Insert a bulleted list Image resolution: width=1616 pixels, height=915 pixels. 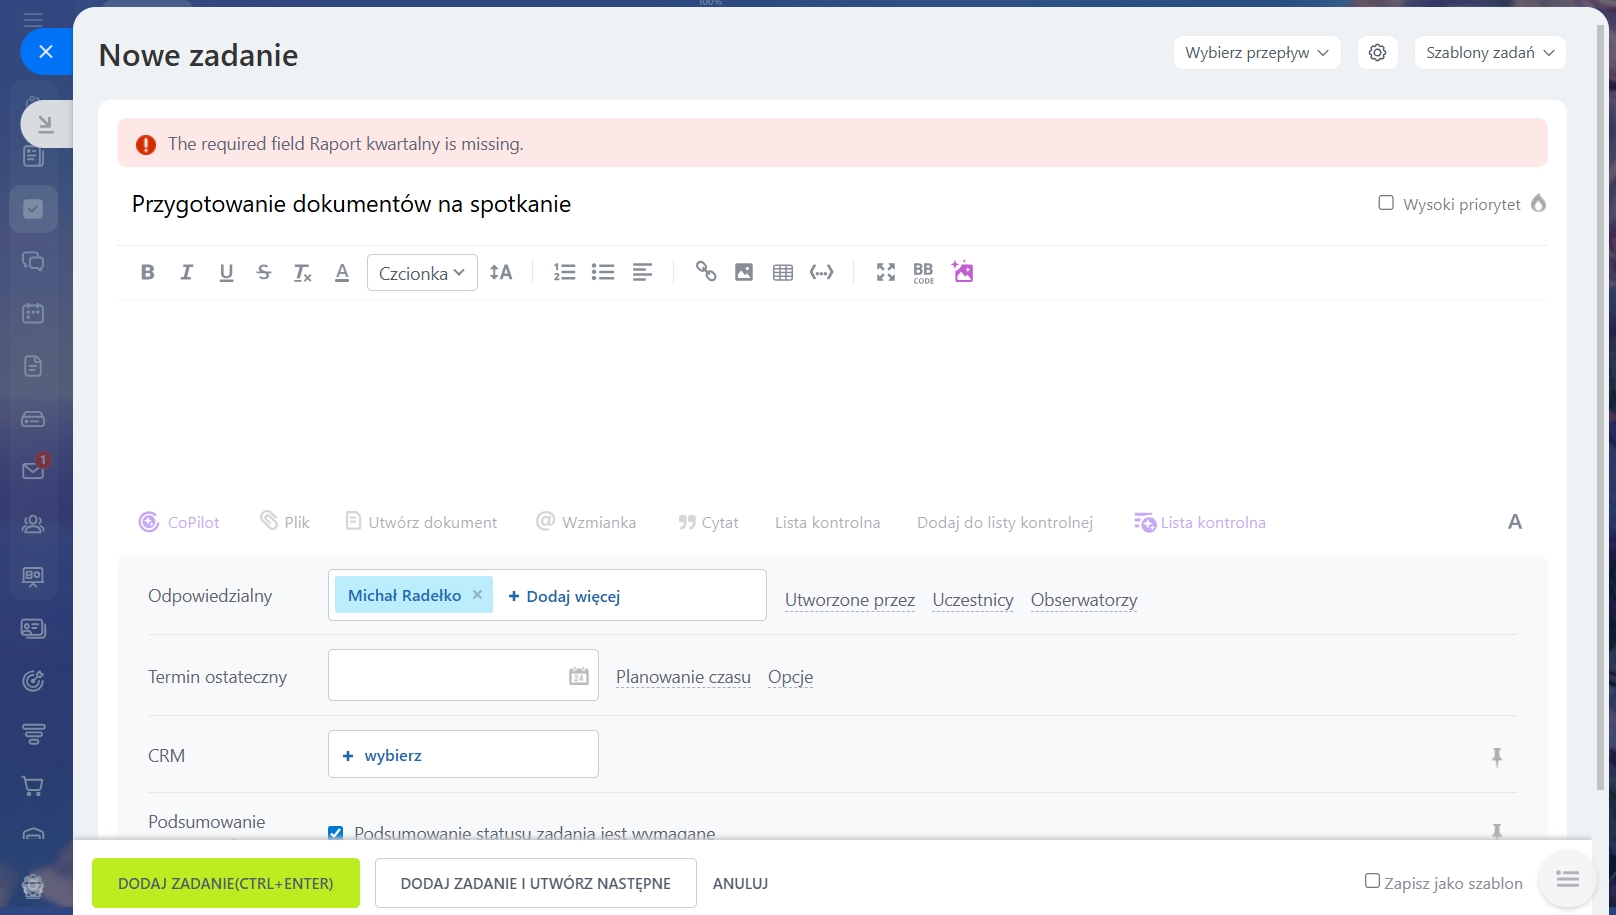[x=603, y=272]
